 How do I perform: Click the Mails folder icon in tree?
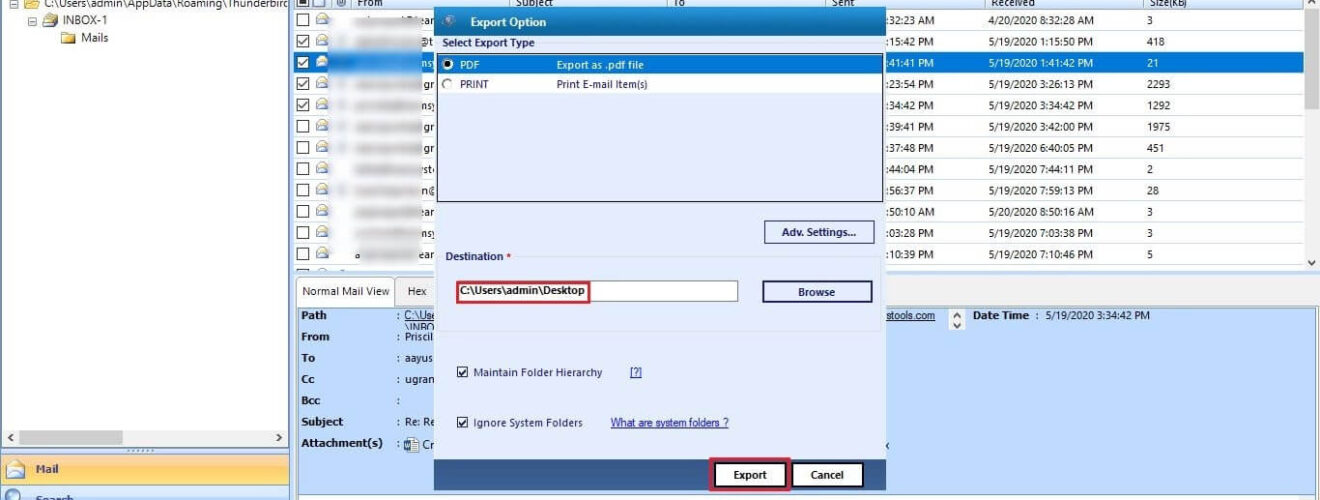(x=68, y=38)
